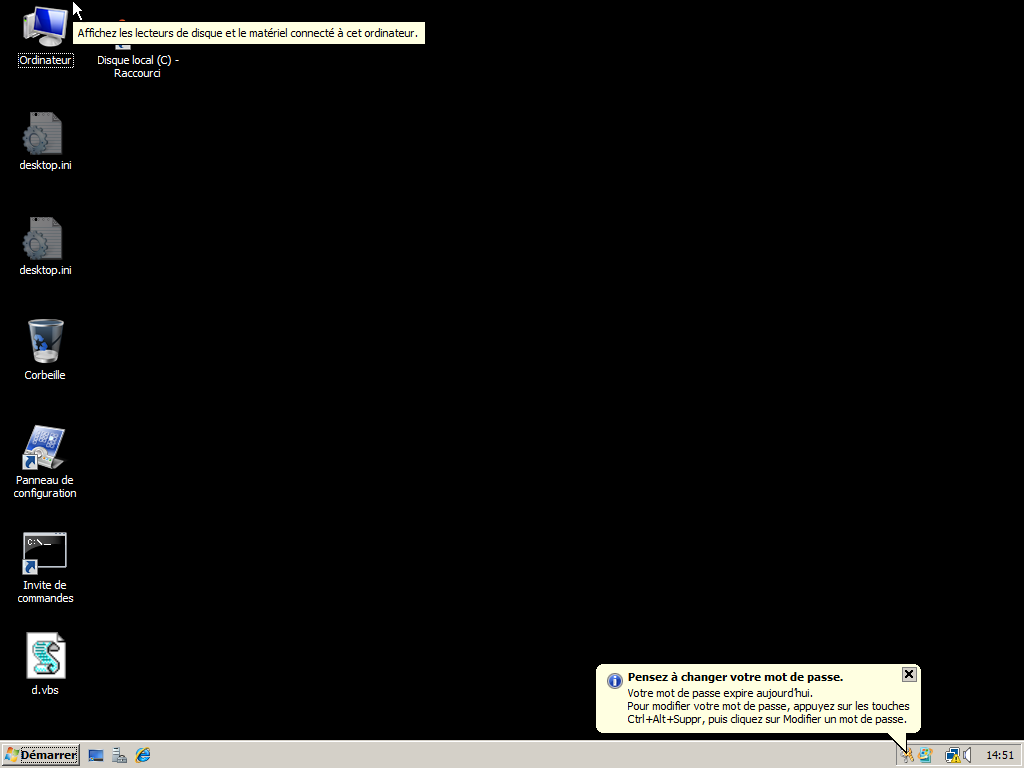Close the password expiry balloon notification
This screenshot has height=768, width=1024.
(x=908, y=674)
